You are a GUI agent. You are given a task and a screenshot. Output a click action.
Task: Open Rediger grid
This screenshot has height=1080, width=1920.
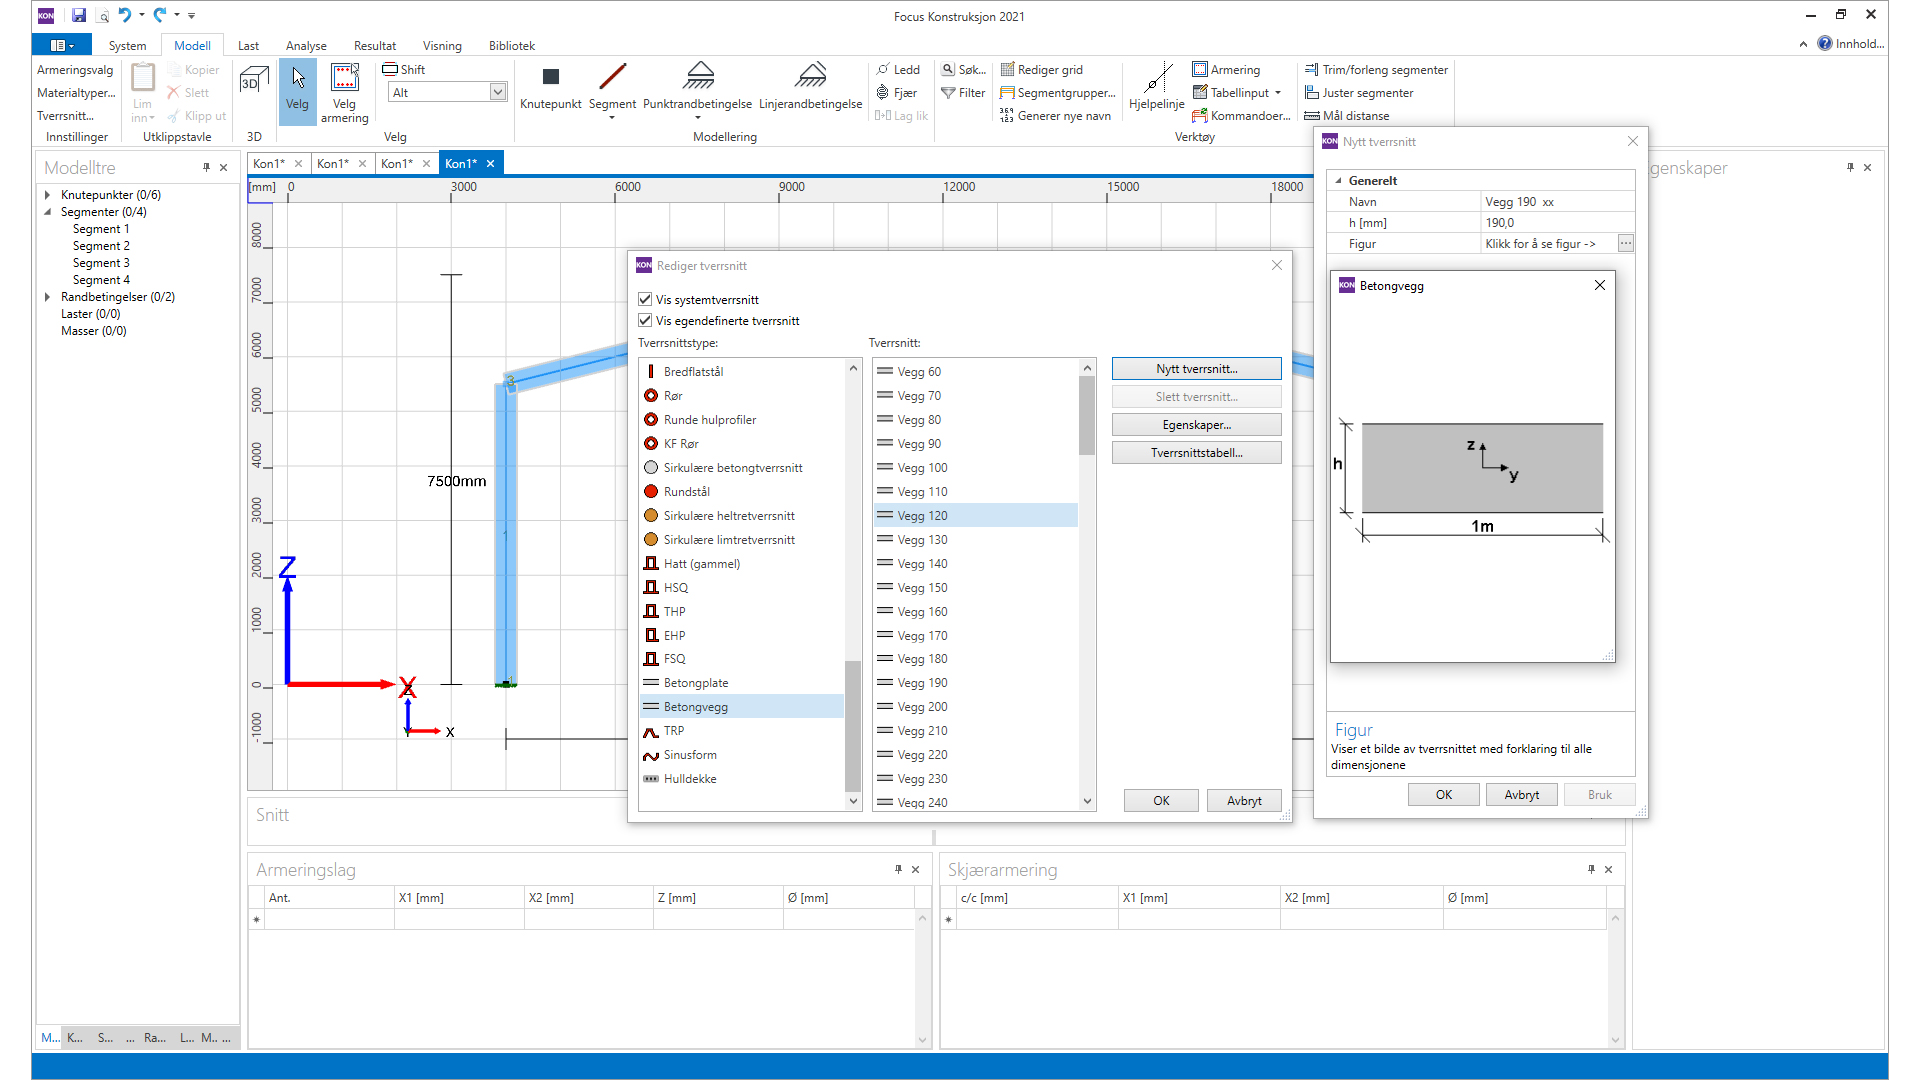pos(1041,70)
